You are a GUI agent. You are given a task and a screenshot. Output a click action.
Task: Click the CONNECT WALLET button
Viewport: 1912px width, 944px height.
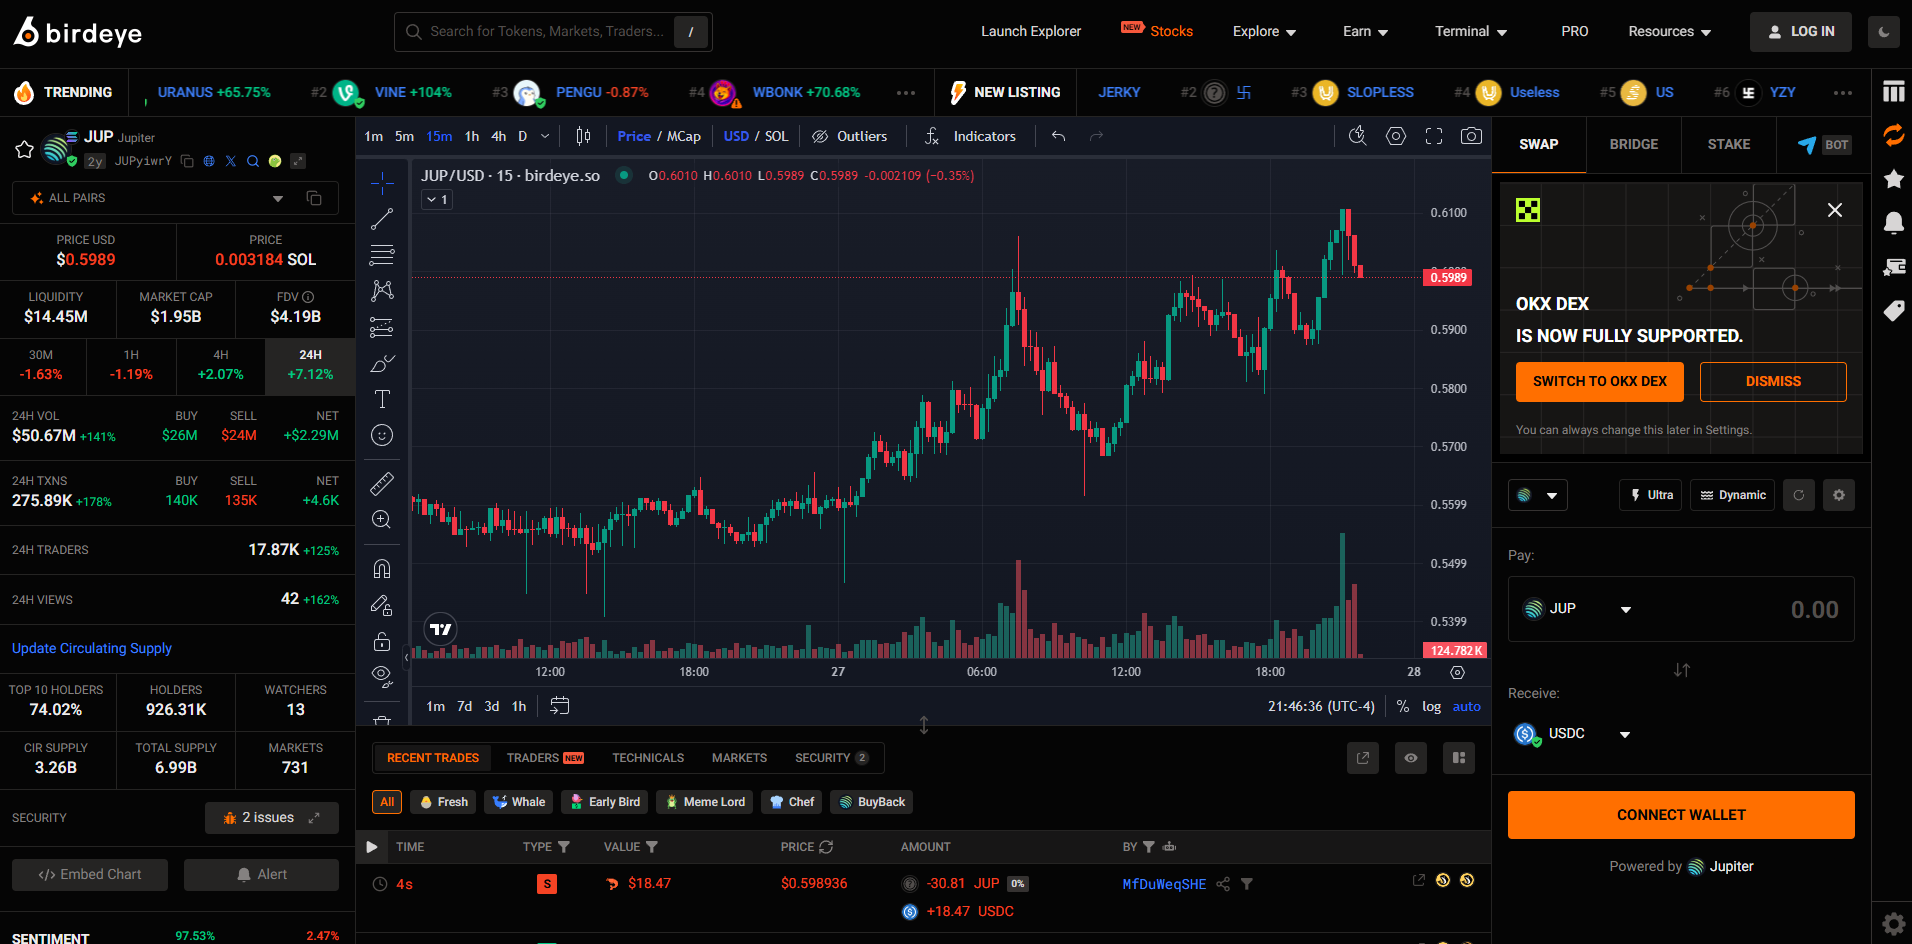click(1680, 814)
